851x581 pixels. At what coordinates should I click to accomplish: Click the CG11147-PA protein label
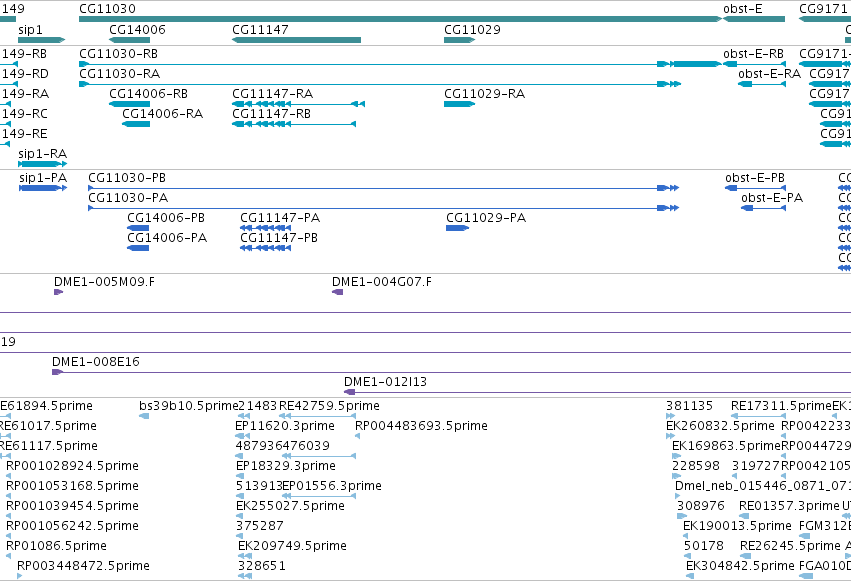pos(280,218)
